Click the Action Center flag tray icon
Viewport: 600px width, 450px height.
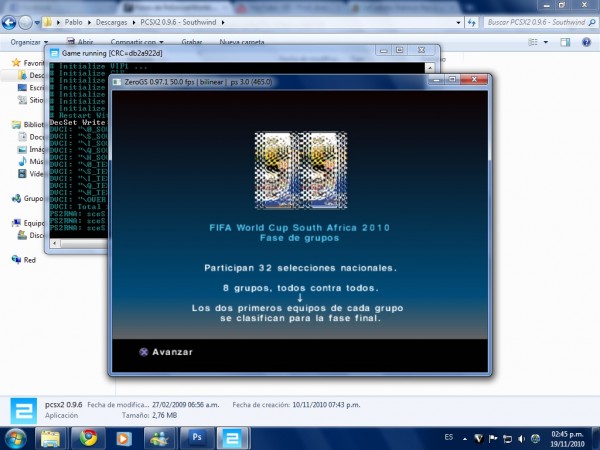point(493,439)
